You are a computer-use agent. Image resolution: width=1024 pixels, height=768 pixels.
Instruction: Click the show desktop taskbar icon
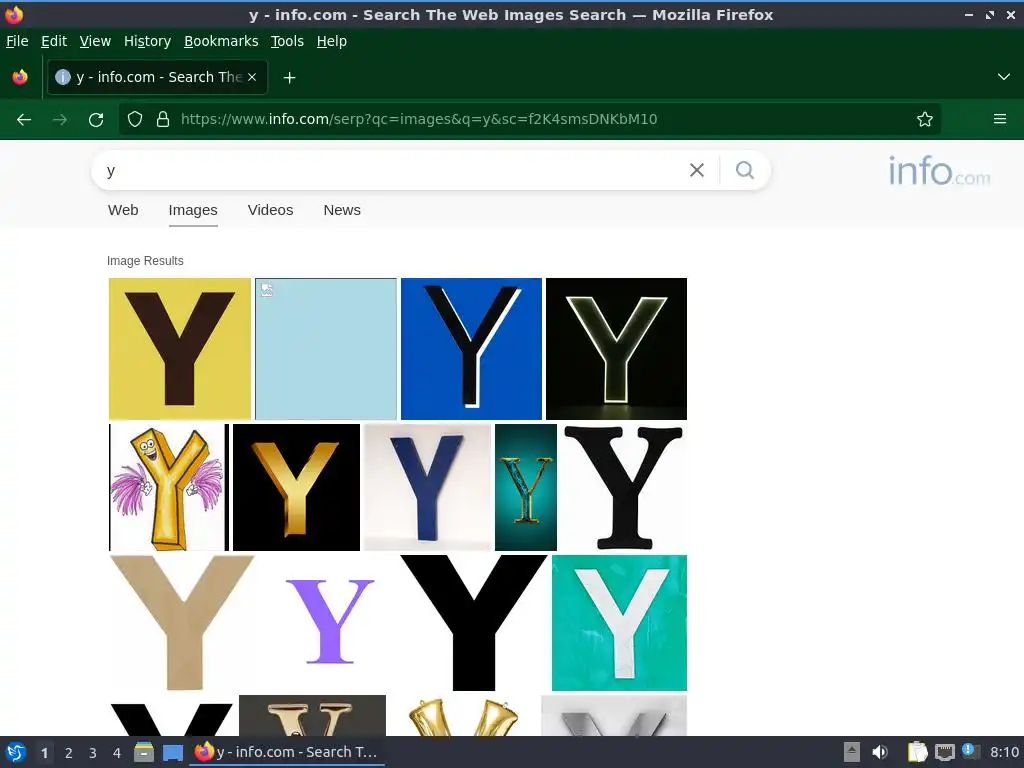click(173, 752)
